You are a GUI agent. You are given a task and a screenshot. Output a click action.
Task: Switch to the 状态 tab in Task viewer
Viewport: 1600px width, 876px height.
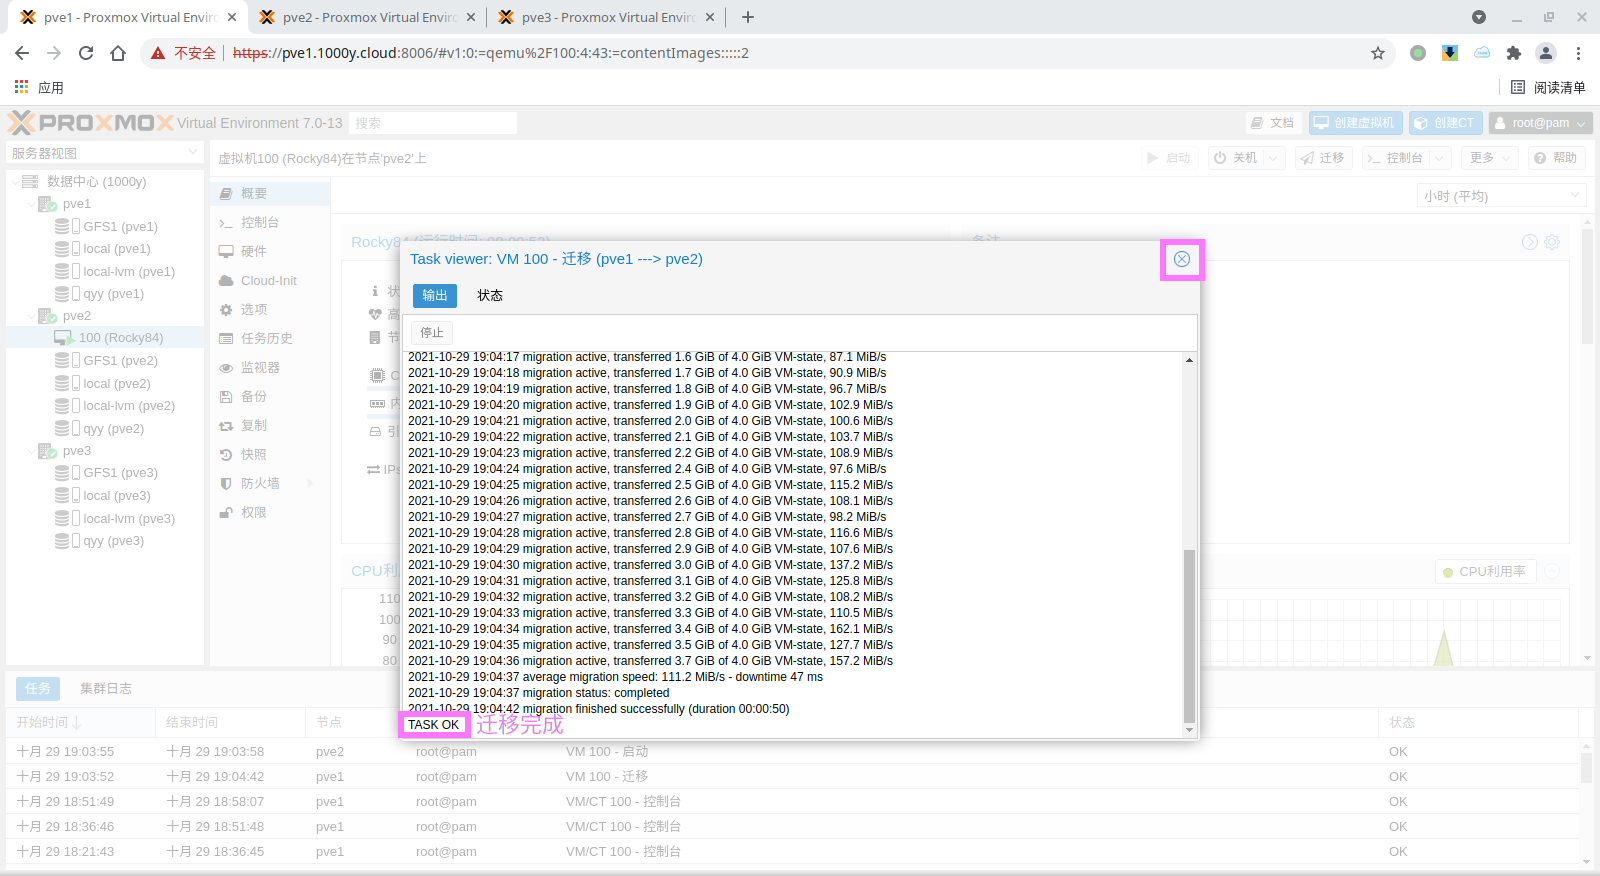(489, 296)
